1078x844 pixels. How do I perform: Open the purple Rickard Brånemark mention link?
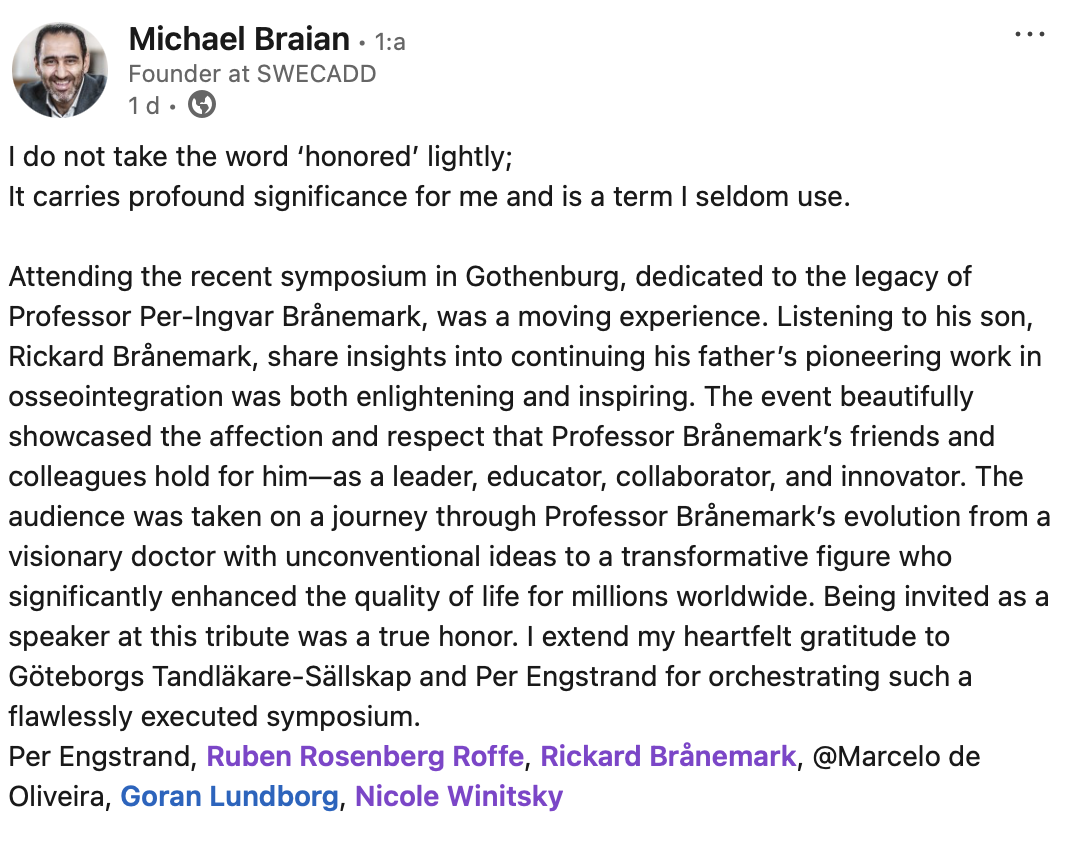668,757
